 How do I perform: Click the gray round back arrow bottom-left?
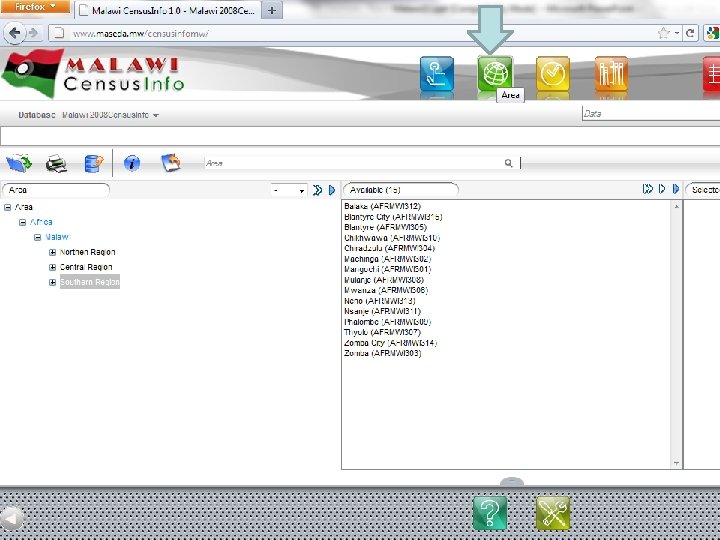[x=11, y=518]
